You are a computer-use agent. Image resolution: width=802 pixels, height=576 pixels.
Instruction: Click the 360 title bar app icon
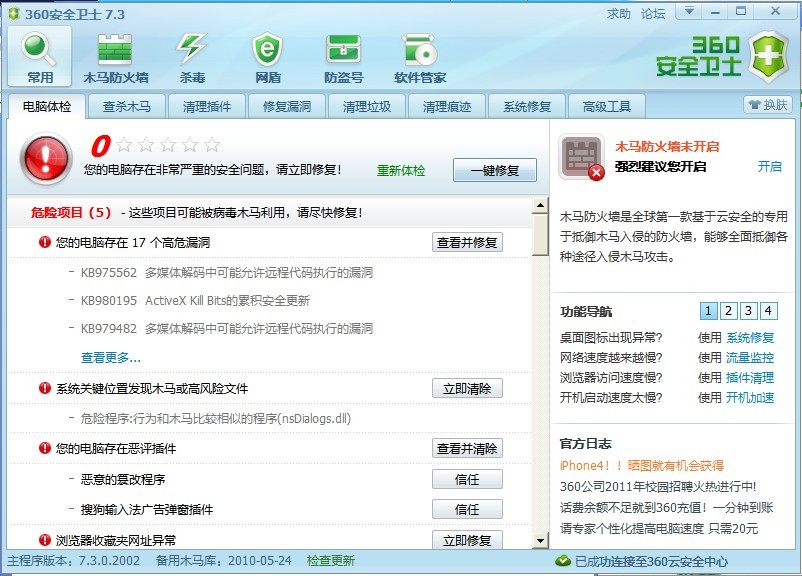(14, 14)
